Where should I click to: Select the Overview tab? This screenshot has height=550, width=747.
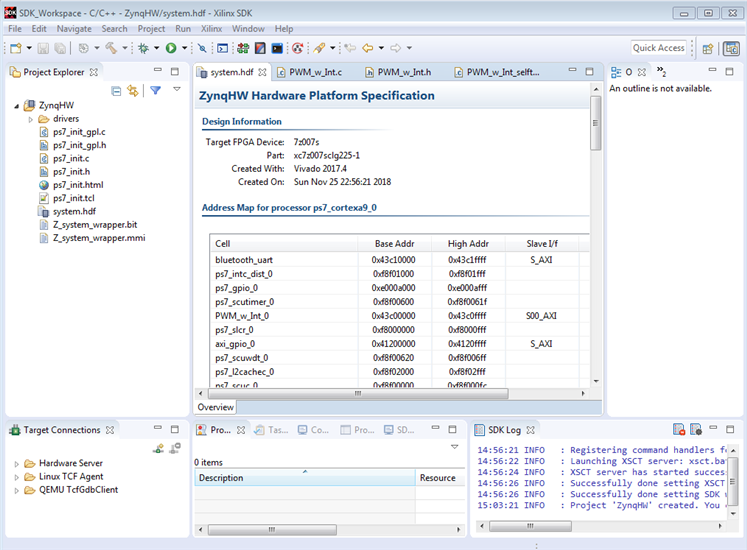point(216,407)
